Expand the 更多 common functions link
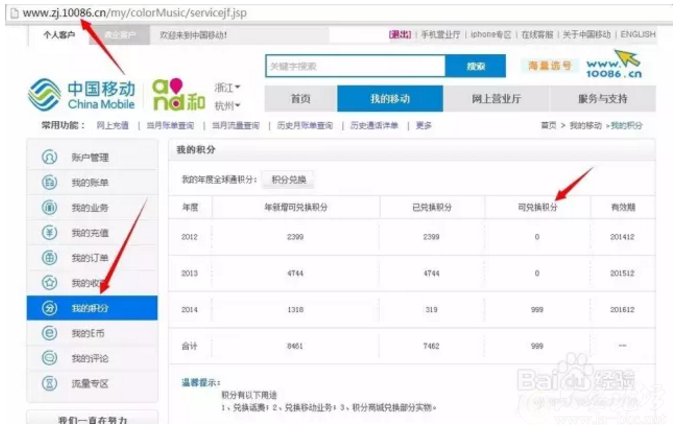The height and width of the screenshot is (437, 676). pyautogui.click(x=424, y=126)
